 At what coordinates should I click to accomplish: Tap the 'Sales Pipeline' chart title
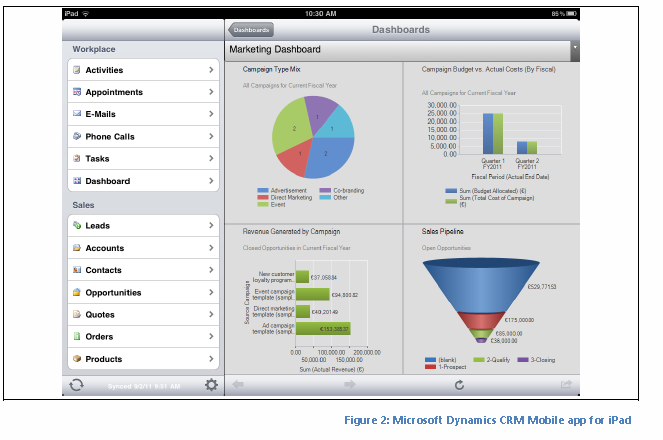[x=442, y=231]
